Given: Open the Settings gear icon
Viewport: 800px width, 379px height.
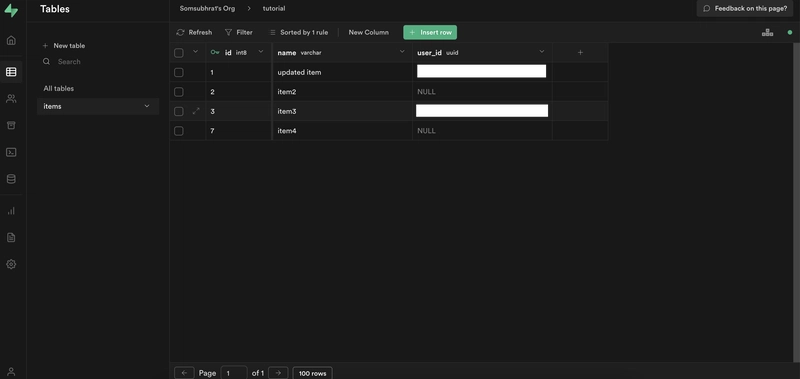Looking at the screenshot, I should [11, 264].
